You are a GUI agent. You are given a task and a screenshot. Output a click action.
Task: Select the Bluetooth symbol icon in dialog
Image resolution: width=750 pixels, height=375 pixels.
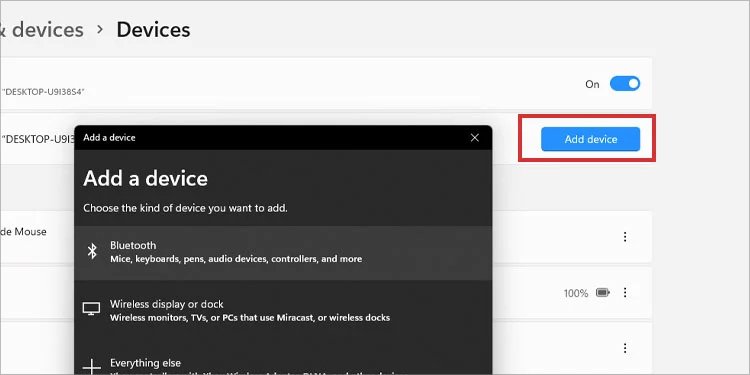coord(92,251)
